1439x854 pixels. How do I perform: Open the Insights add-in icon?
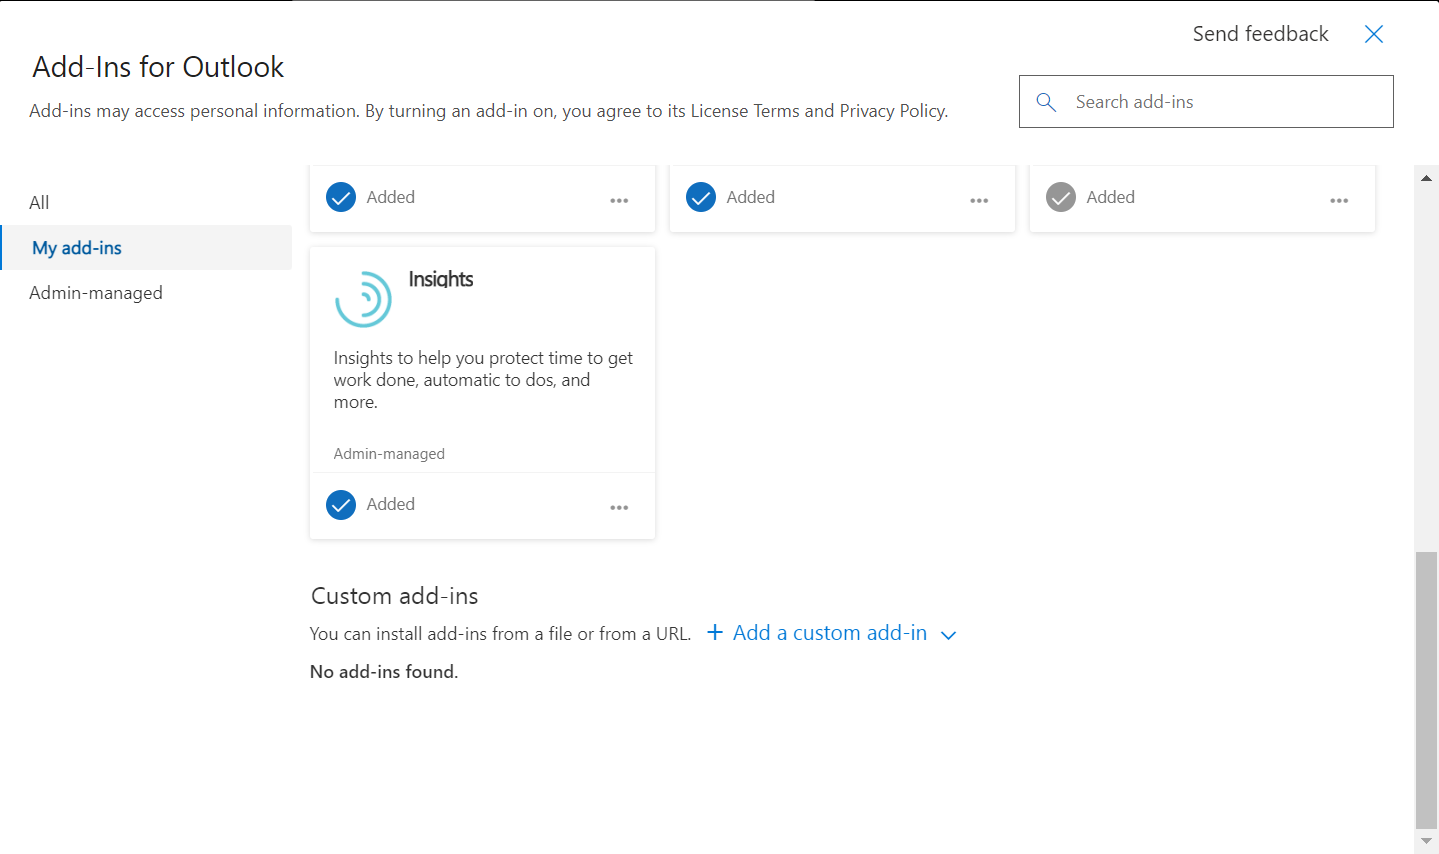pyautogui.click(x=363, y=297)
